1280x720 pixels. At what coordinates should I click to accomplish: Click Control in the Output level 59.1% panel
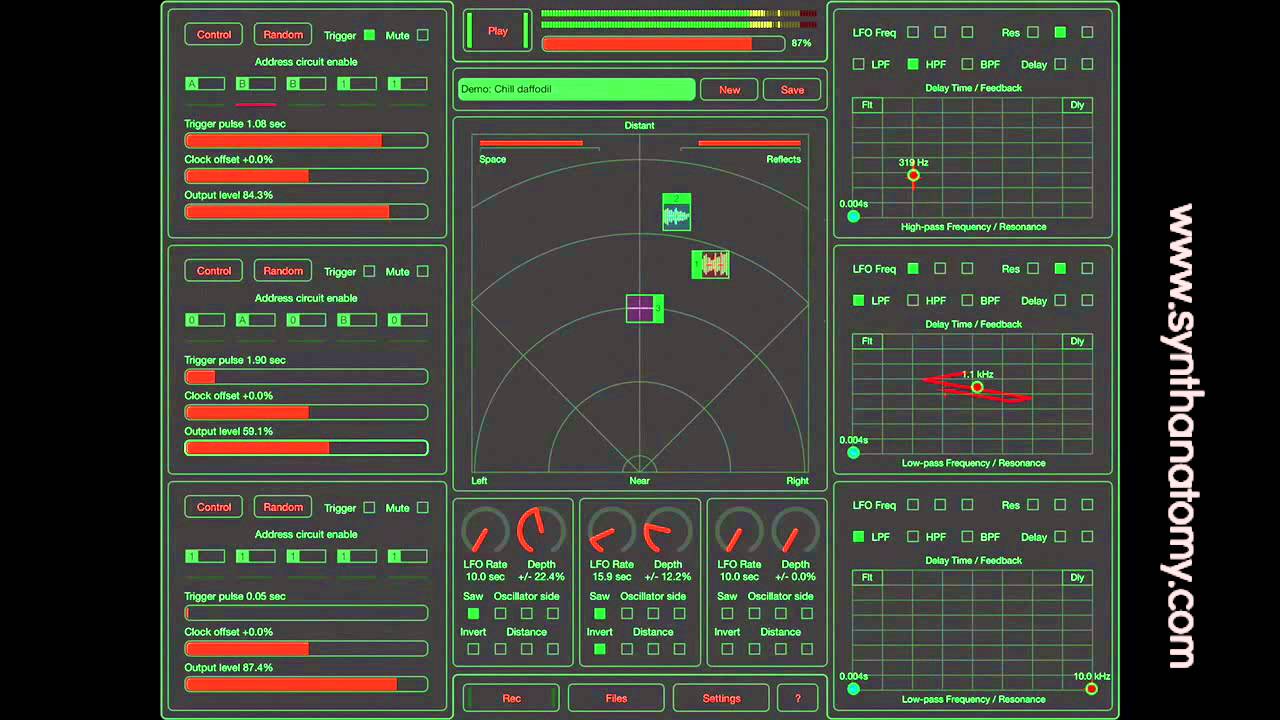214,271
